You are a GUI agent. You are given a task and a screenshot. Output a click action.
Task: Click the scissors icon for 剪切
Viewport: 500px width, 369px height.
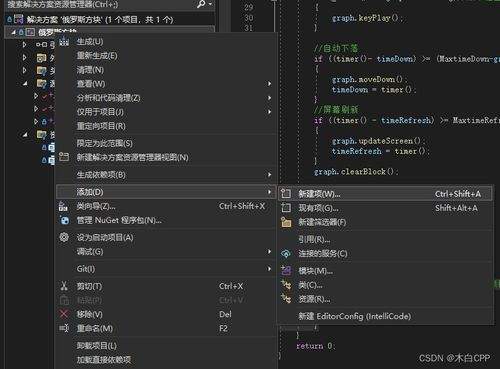[64, 286]
